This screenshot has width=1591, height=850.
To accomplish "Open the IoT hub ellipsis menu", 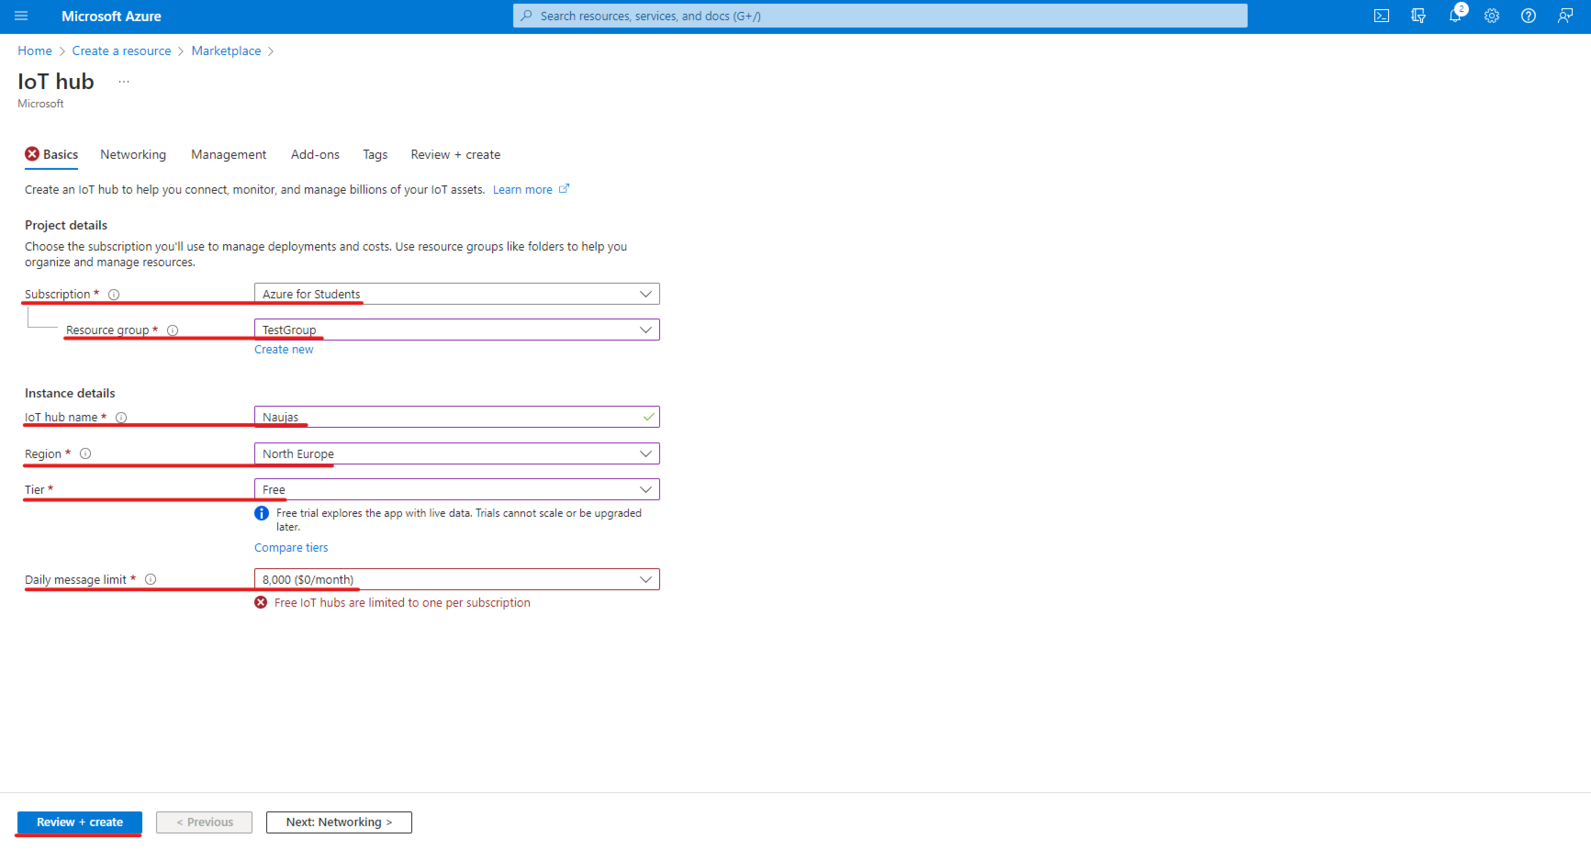I will pyautogui.click(x=124, y=82).
